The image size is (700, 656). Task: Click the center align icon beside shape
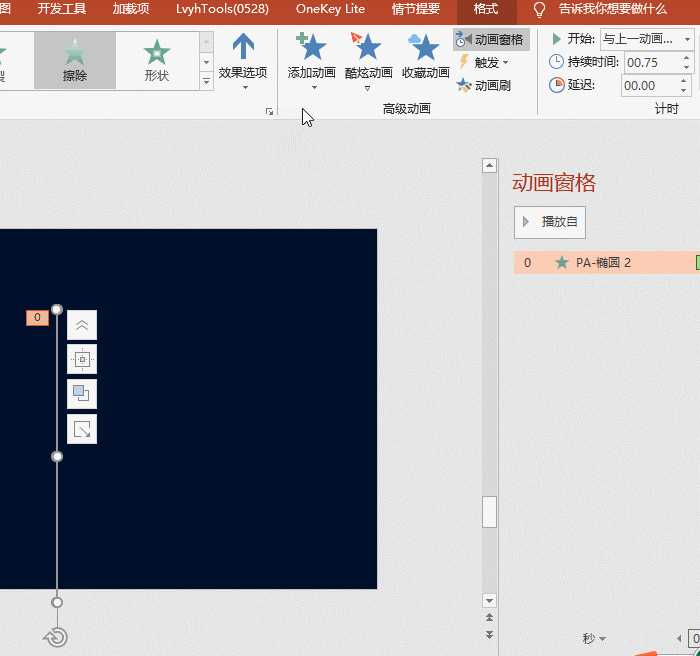point(82,359)
